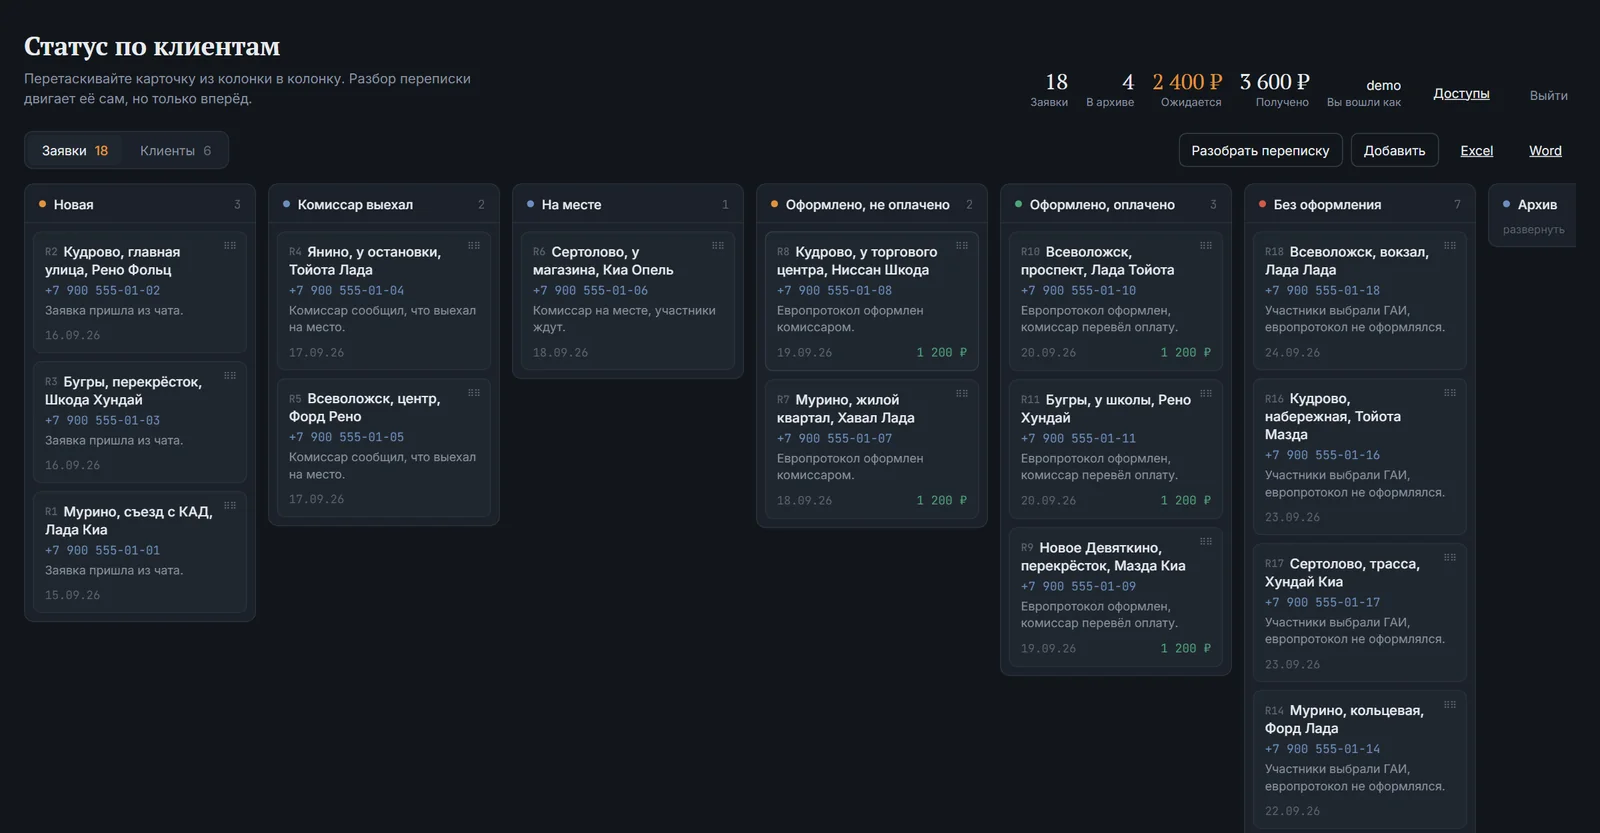This screenshot has height=833, width=1600.
Task: Click drag handle icon on card R1
Action: 230,505
